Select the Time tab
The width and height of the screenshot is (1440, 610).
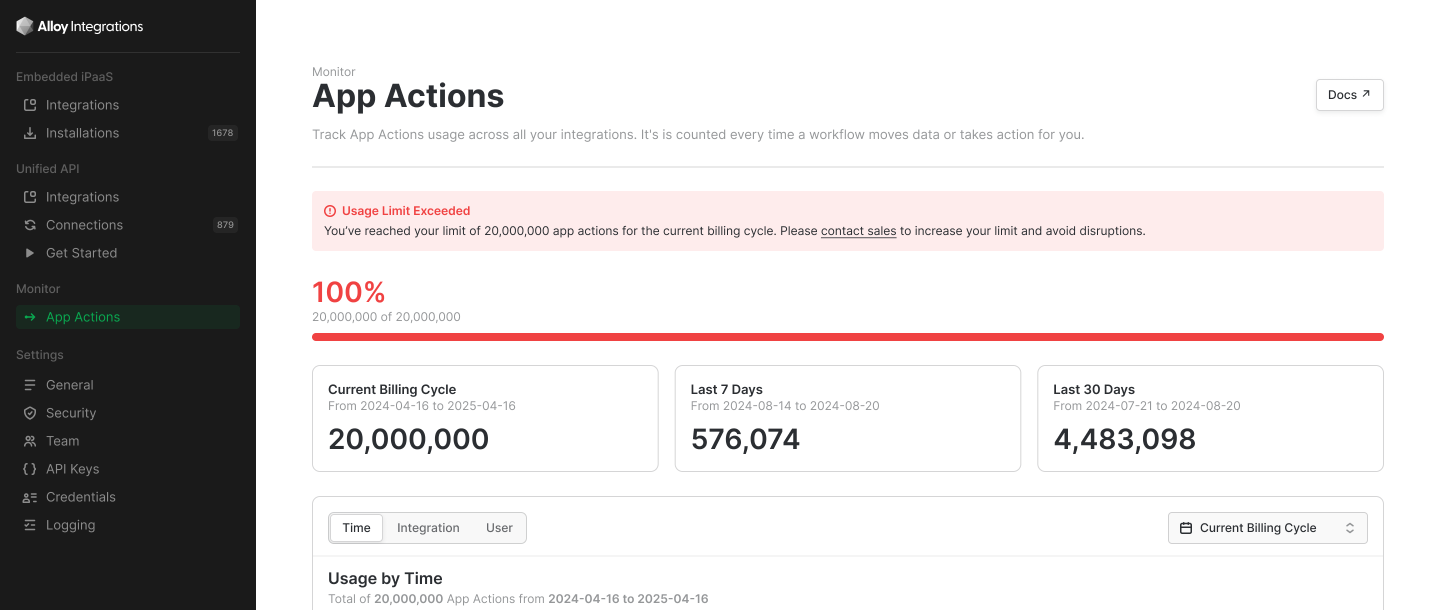[356, 528]
